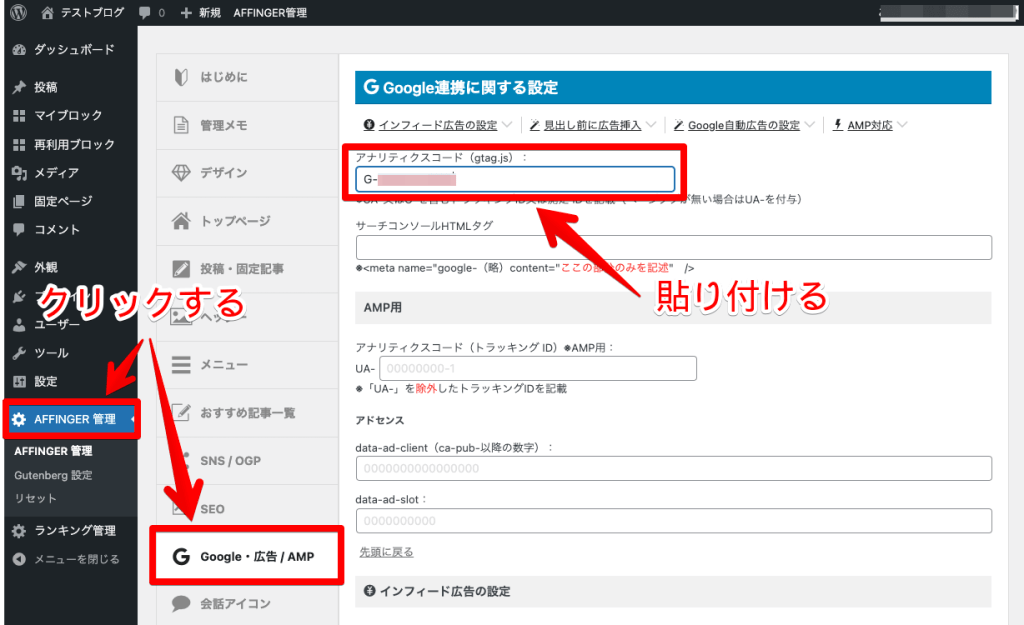Click the コメント bubble icon in sidebar
This screenshot has height=625, width=1024.
(19, 229)
